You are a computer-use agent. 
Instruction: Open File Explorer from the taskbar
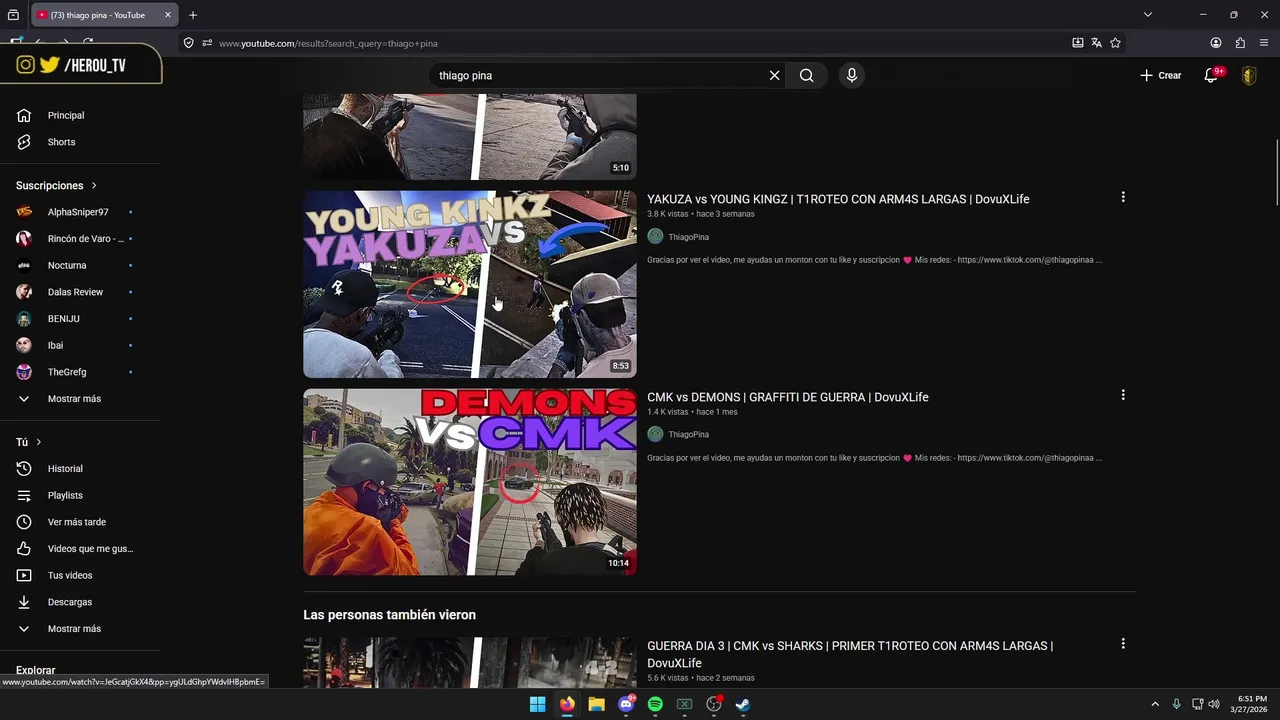[596, 704]
